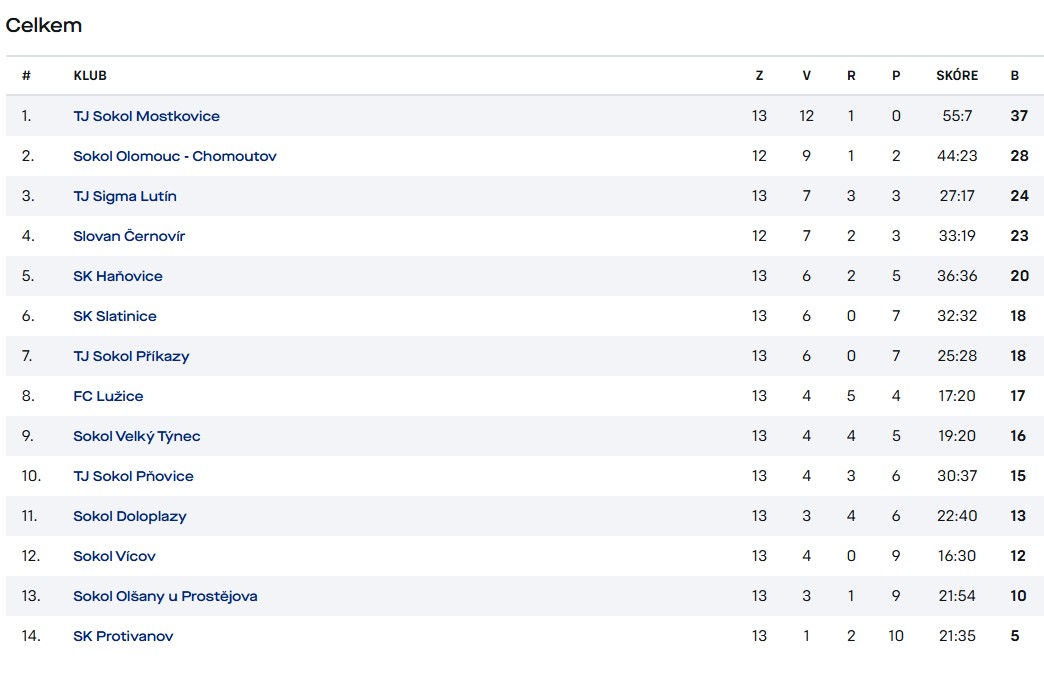
Task: Select the Slovan Černovír team link
Action: [129, 236]
